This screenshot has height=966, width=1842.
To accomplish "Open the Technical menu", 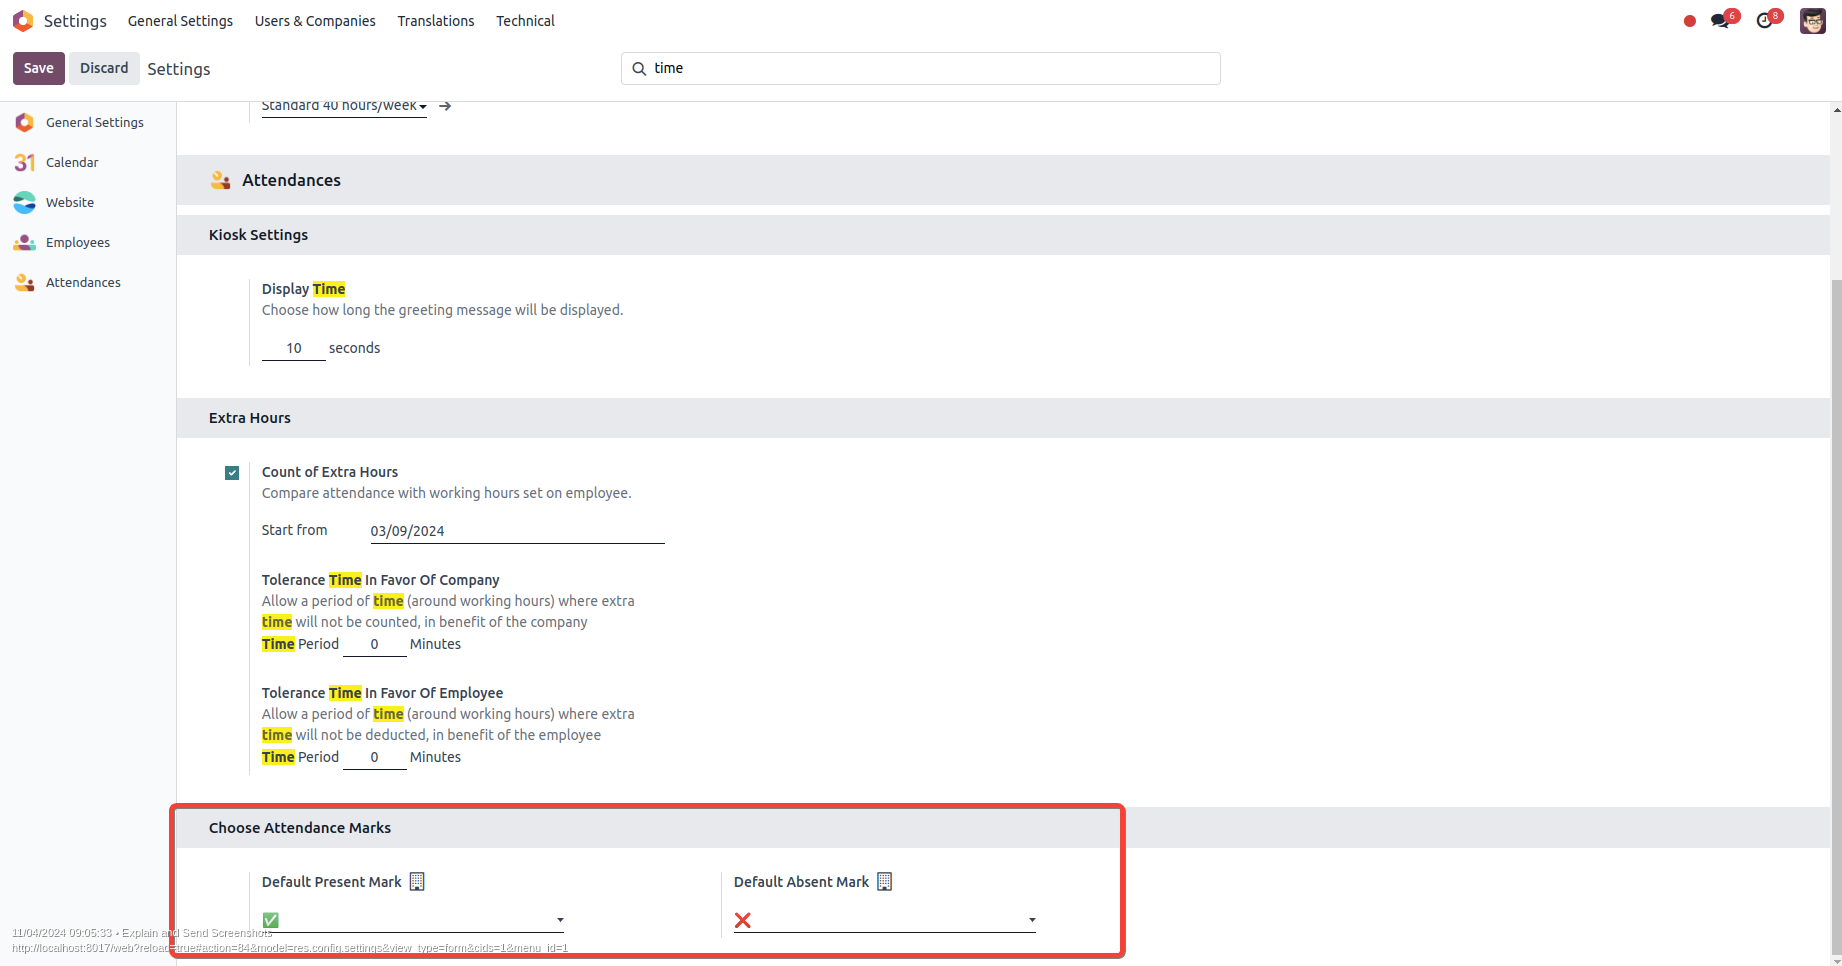I will [x=525, y=21].
